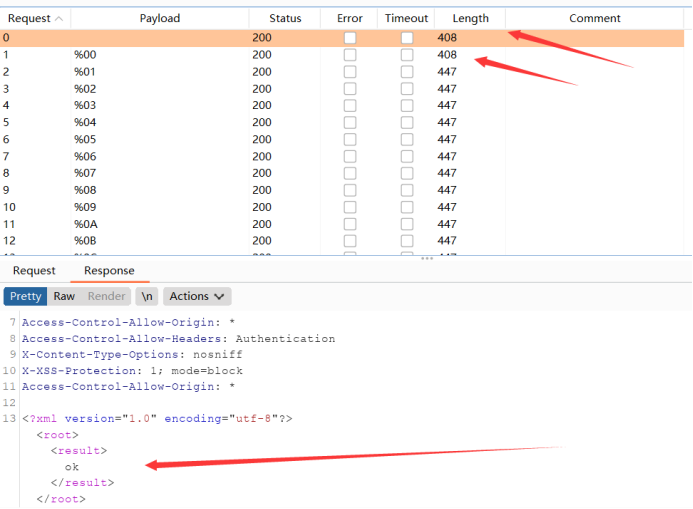693x509 pixels.
Task: Tick the Error checkbox for payload %05
Action: click(349, 139)
